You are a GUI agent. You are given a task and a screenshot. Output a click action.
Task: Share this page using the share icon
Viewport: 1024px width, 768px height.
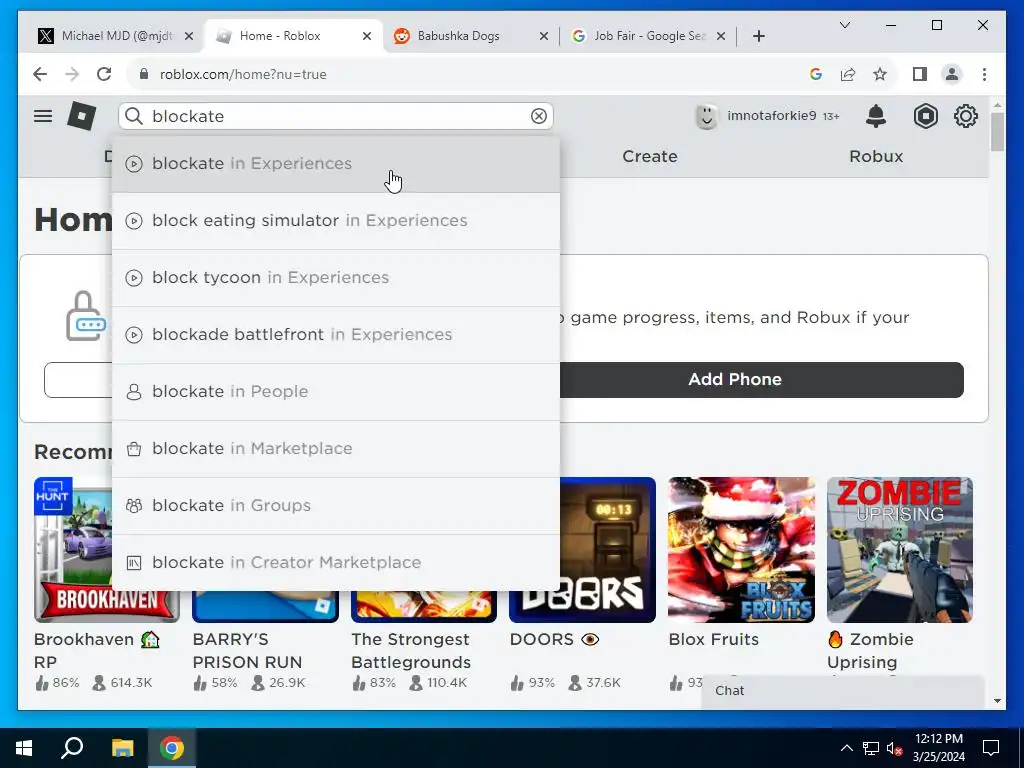[848, 74]
